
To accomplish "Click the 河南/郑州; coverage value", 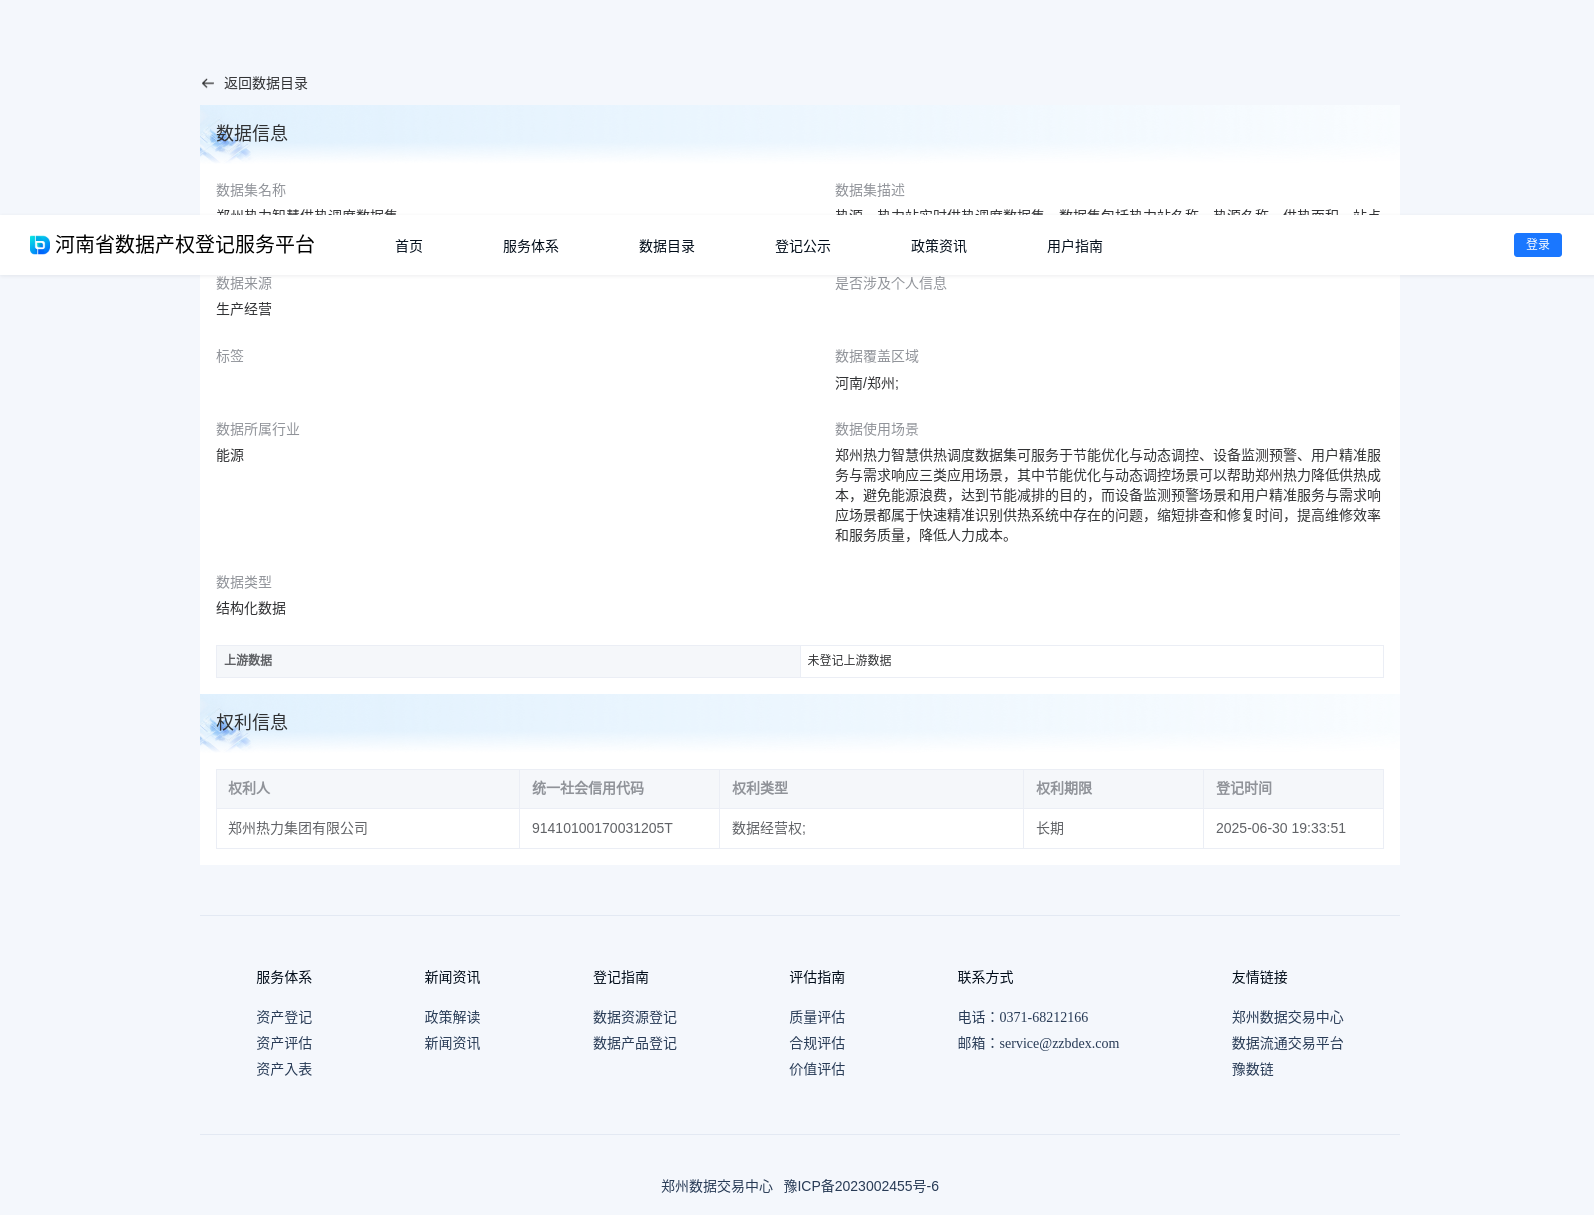I will pyautogui.click(x=867, y=383).
